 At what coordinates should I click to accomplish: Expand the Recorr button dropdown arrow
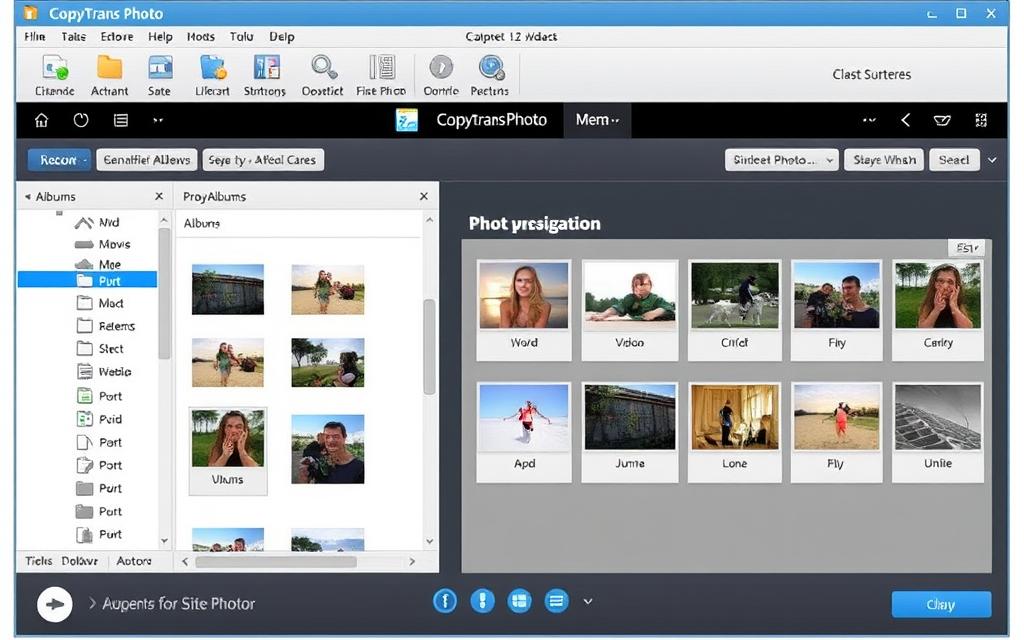point(86,160)
